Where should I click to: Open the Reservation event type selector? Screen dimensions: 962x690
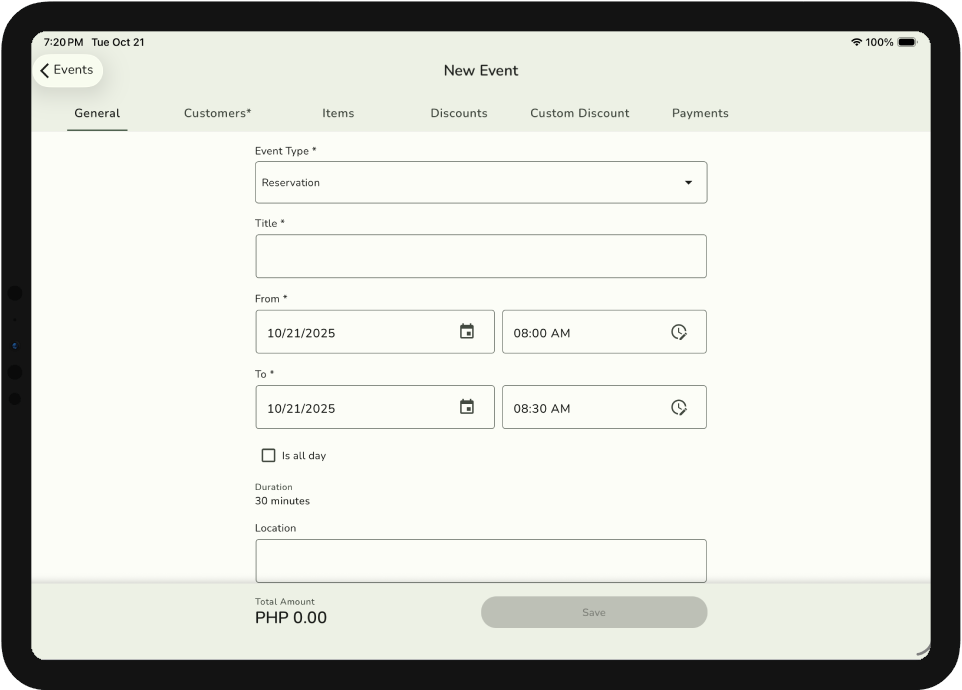click(470, 183)
